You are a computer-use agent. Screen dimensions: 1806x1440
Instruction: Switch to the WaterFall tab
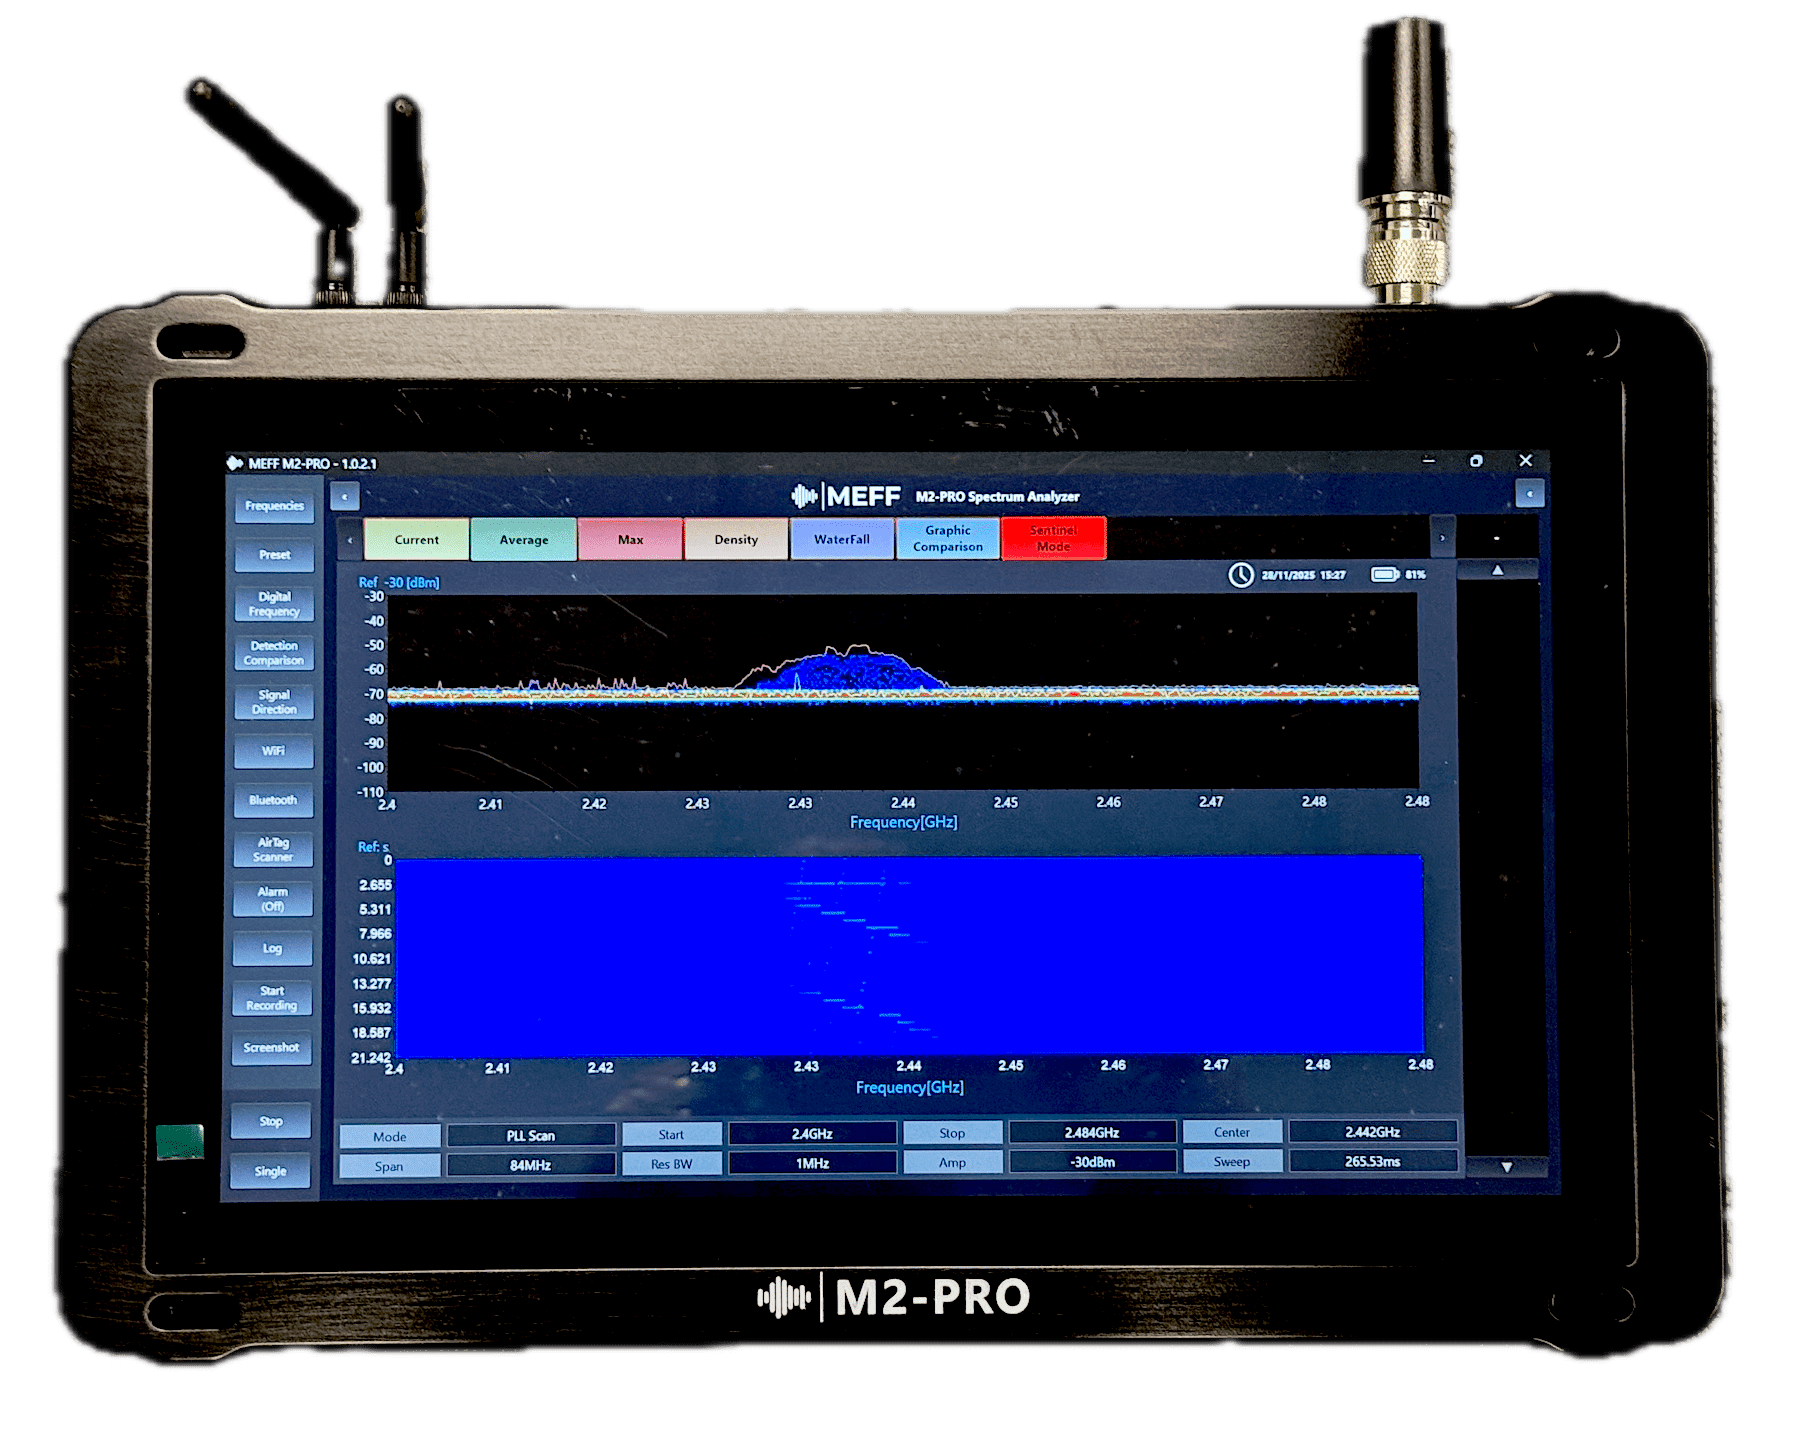click(x=841, y=540)
